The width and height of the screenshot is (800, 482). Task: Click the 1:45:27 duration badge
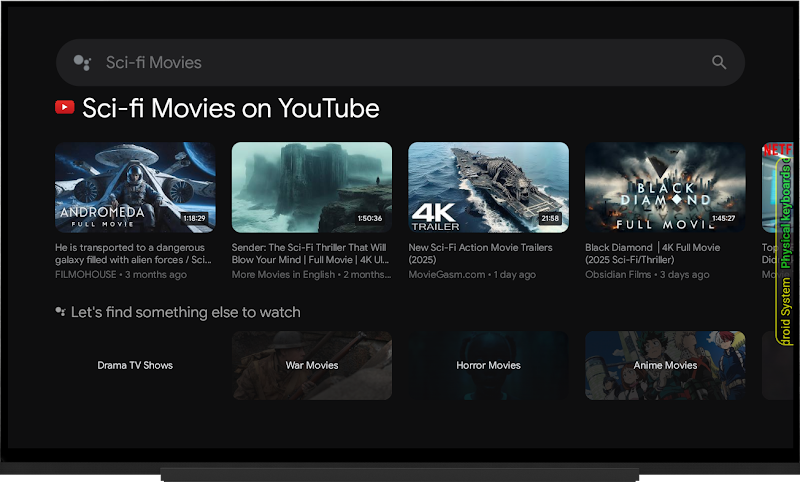click(x=723, y=218)
